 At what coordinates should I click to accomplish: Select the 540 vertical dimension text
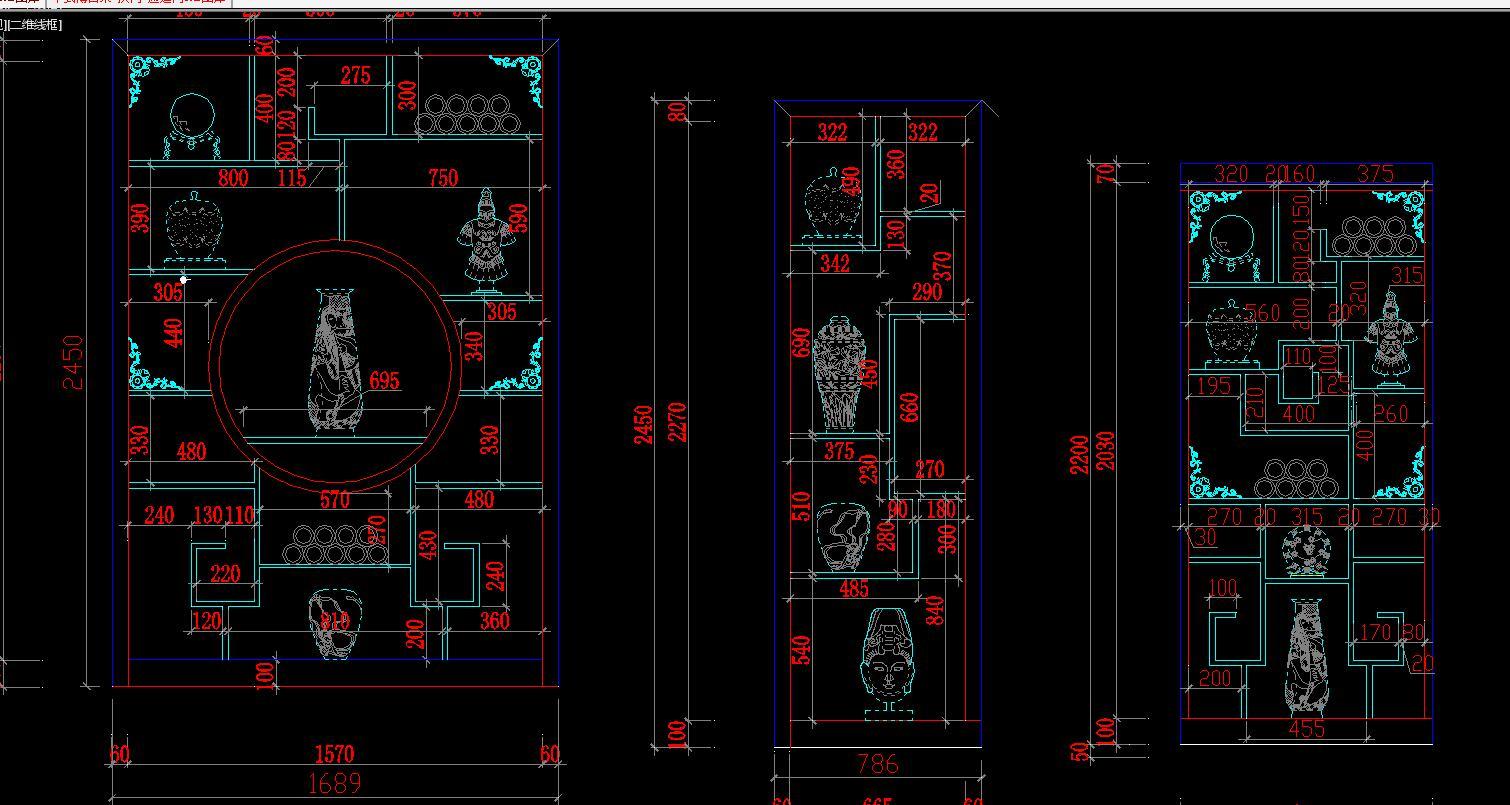point(800,651)
